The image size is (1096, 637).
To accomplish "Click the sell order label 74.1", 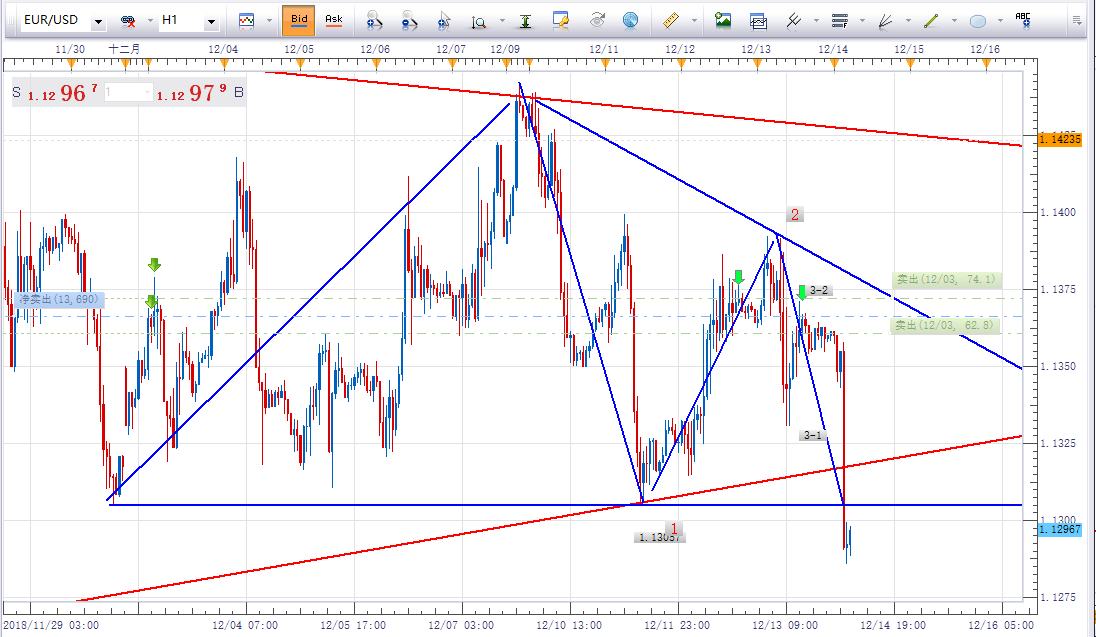I will point(946,280).
